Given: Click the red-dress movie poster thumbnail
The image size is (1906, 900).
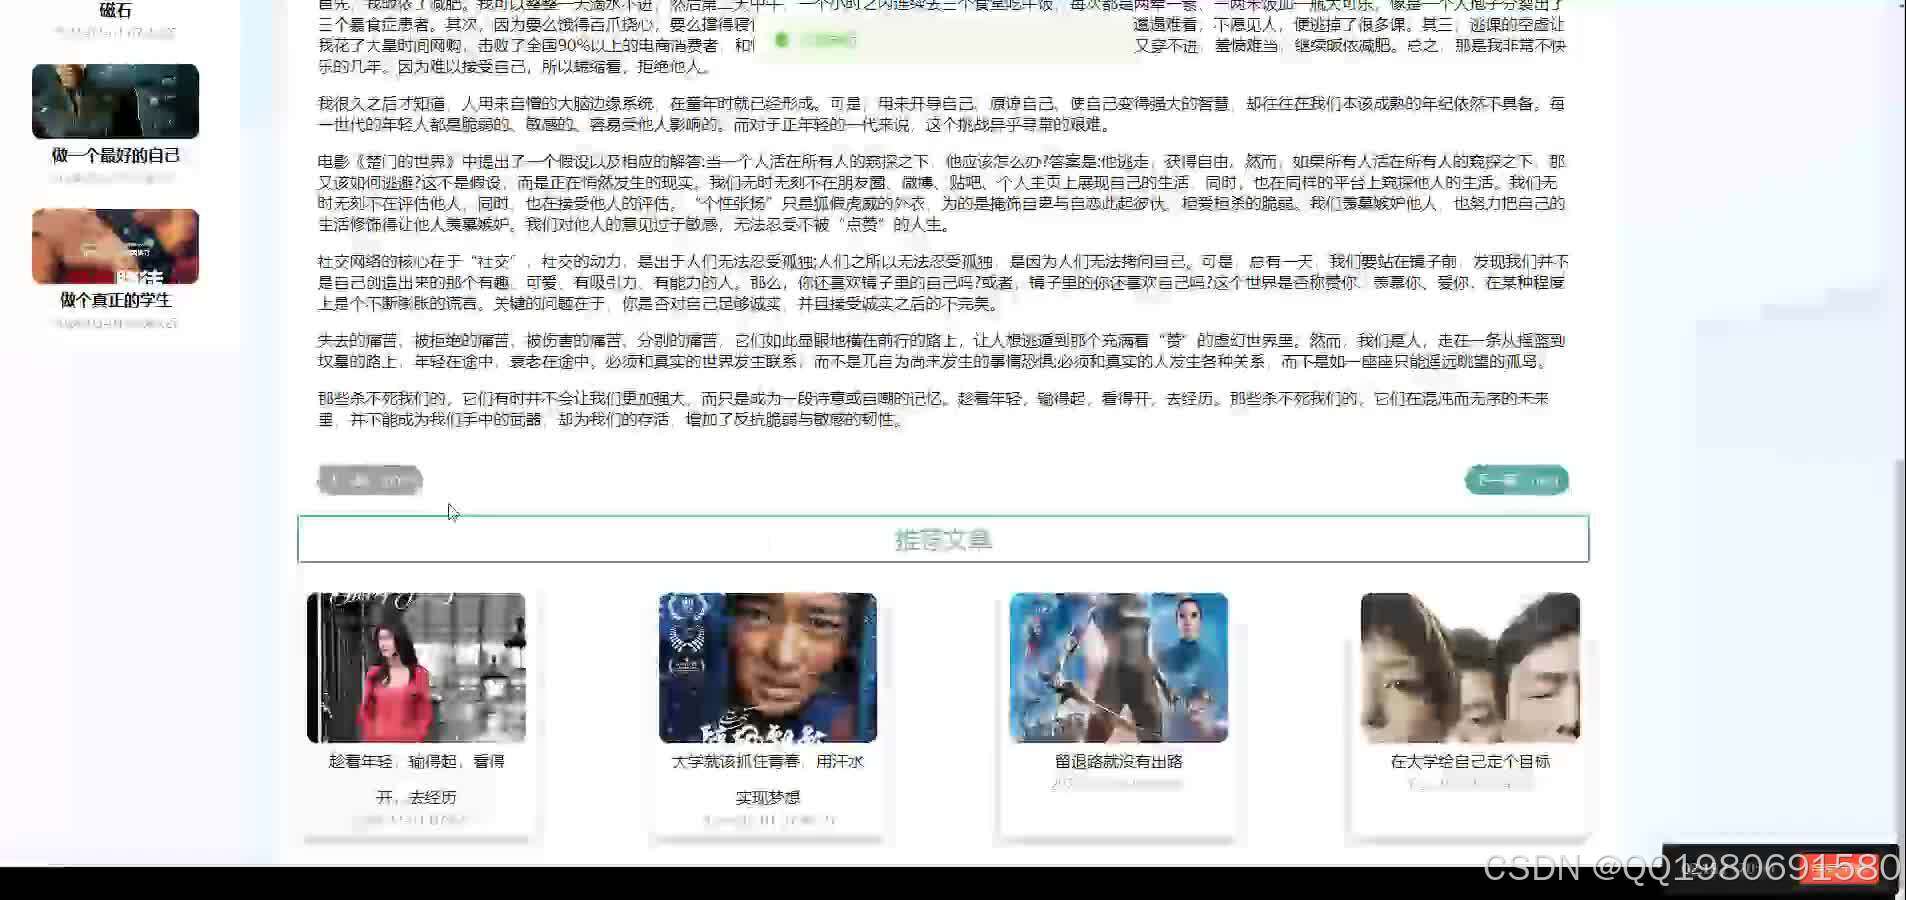Looking at the screenshot, I should 416,667.
